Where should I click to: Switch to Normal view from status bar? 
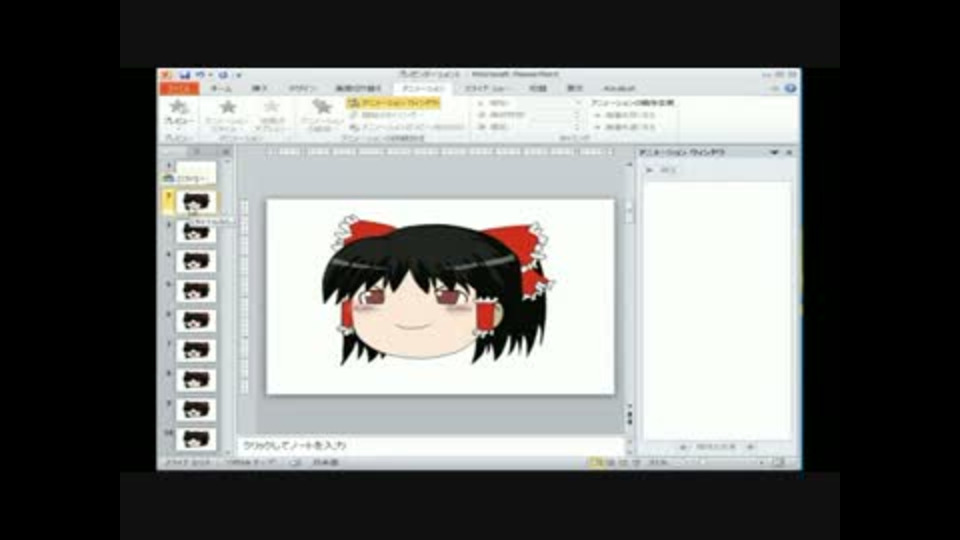coord(596,463)
